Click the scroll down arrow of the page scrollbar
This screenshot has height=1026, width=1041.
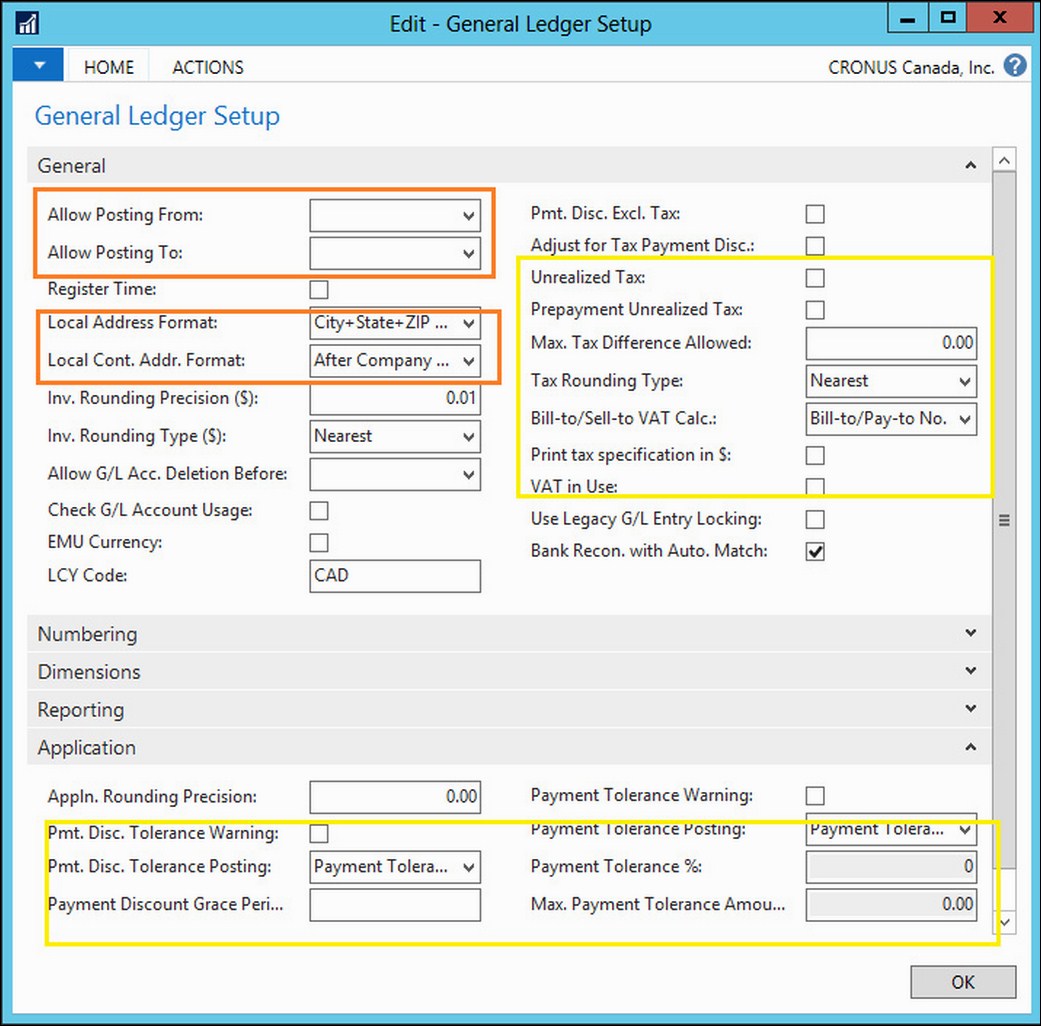click(x=1004, y=922)
